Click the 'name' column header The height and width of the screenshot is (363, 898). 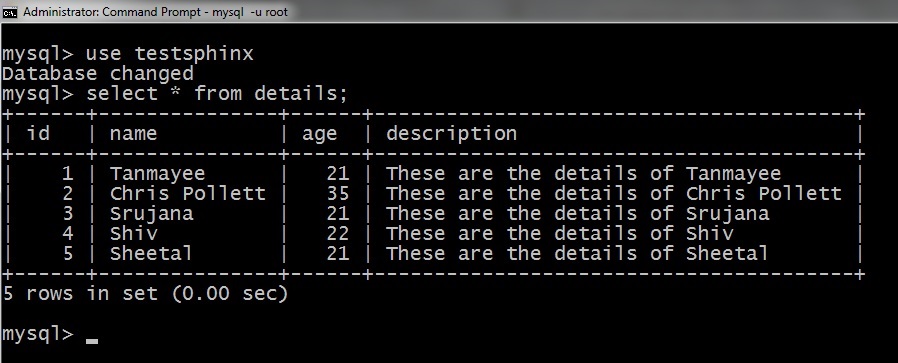click(x=133, y=134)
